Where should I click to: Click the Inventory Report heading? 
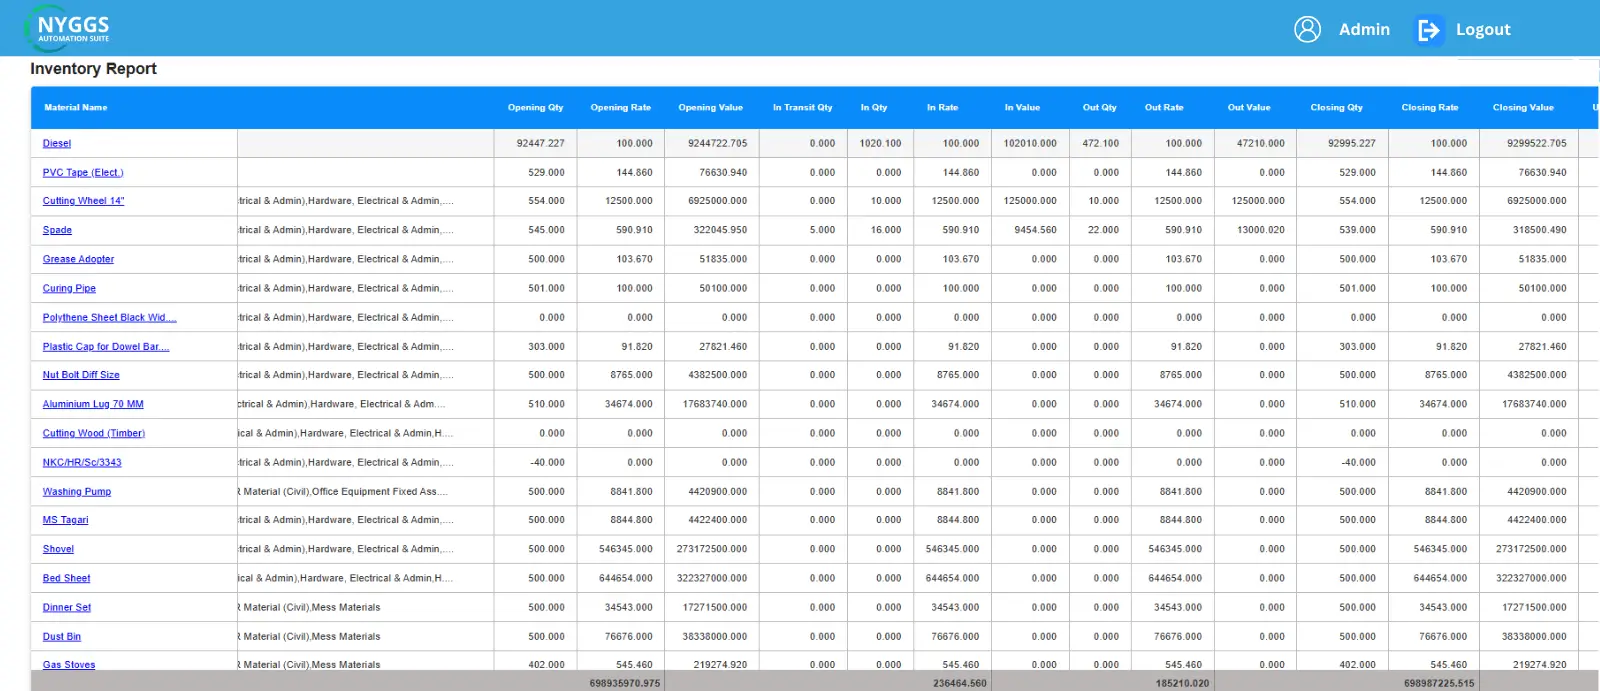click(x=93, y=69)
